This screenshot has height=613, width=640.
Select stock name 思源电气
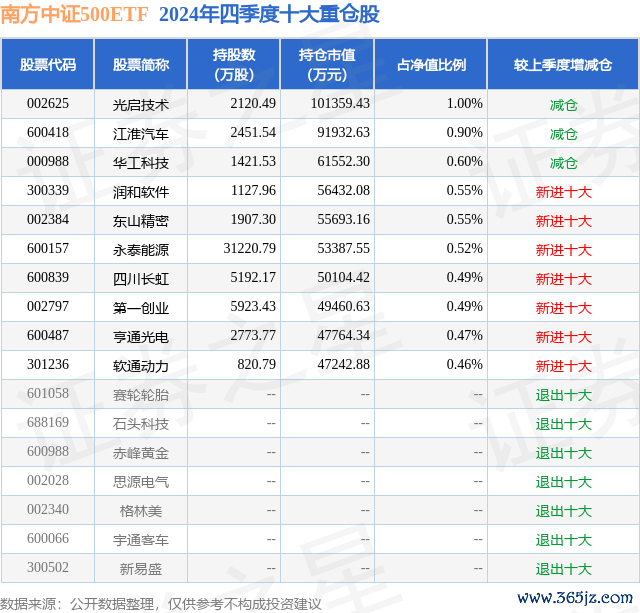141,482
